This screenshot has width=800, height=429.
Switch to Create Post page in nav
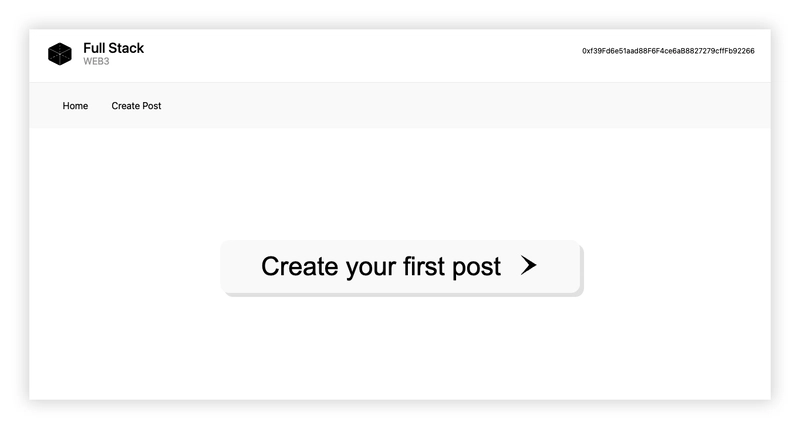click(136, 106)
